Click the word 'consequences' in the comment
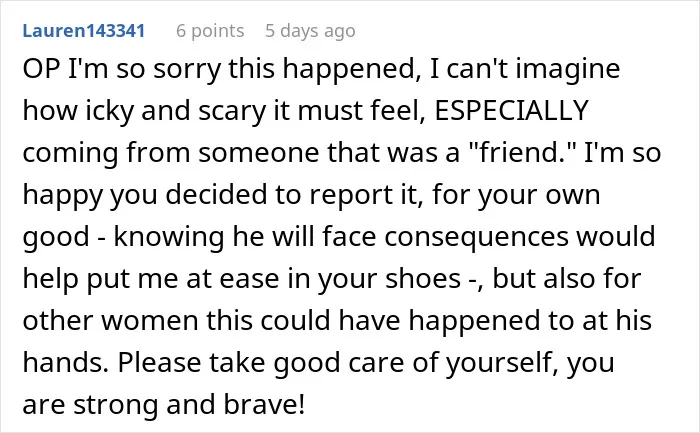Viewport: 700px width, 433px height. 476,237
